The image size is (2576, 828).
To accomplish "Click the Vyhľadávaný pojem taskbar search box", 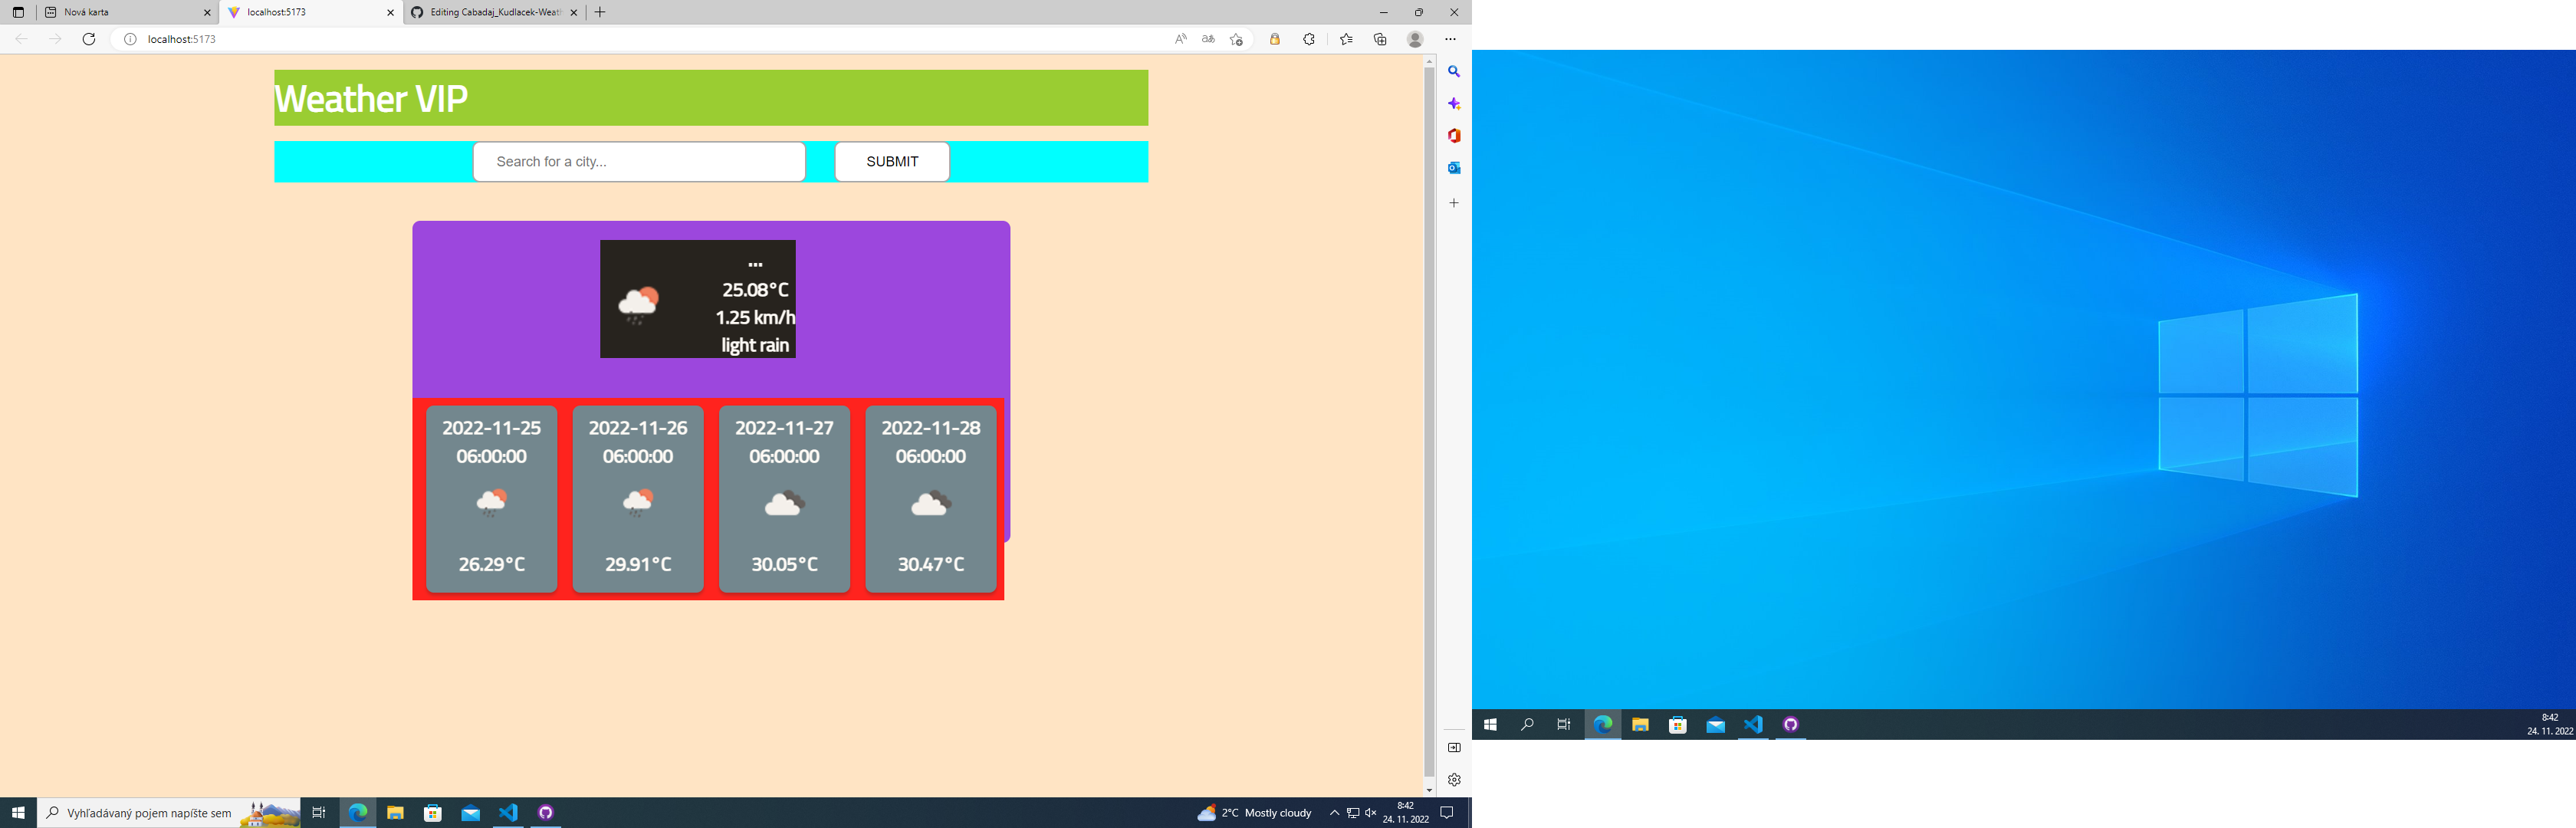I will tap(169, 813).
